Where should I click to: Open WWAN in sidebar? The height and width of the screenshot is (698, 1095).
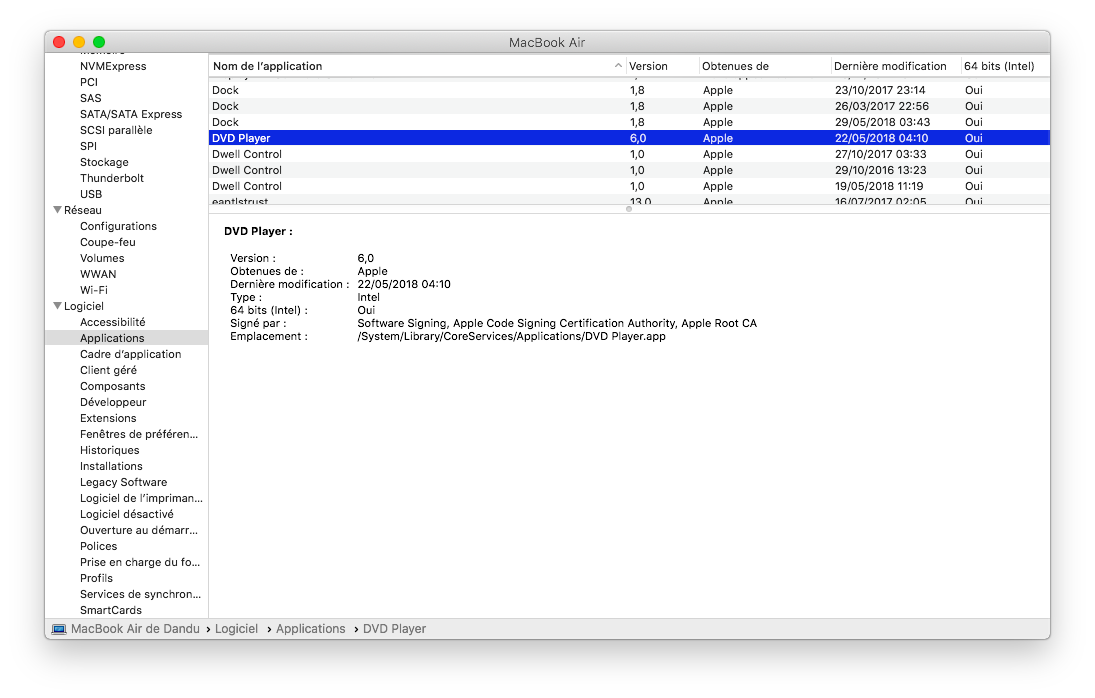pyautogui.click(x=98, y=274)
